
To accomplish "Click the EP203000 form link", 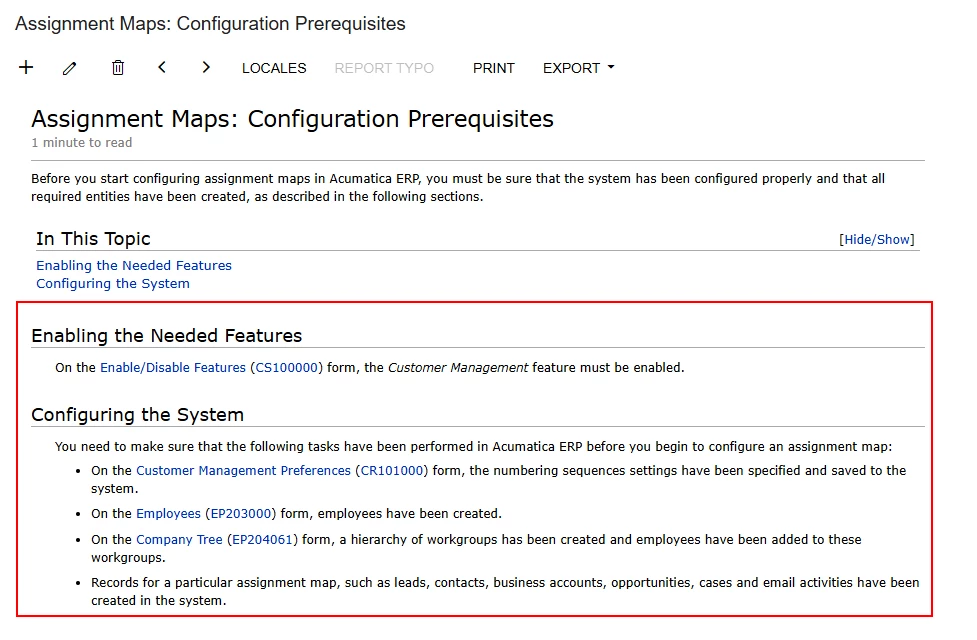I will coord(241,513).
